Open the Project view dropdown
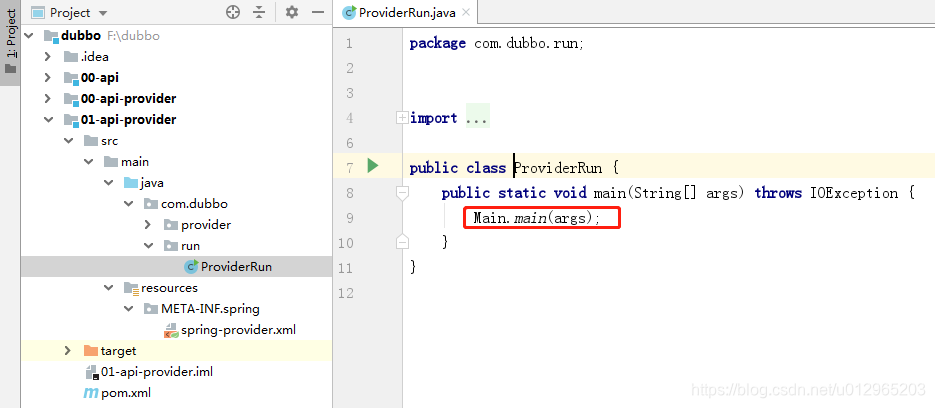The height and width of the screenshot is (408, 935). pyautogui.click(x=101, y=13)
